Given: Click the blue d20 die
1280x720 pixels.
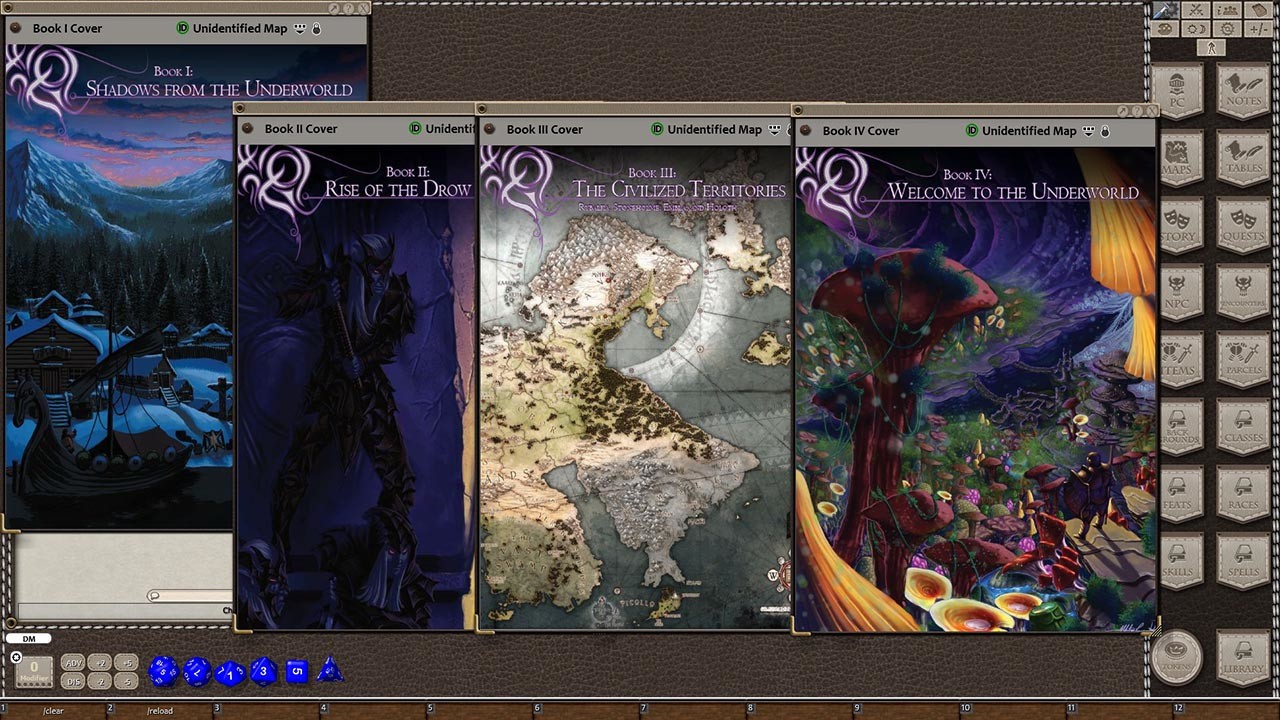Looking at the screenshot, I should pyautogui.click(x=163, y=671).
